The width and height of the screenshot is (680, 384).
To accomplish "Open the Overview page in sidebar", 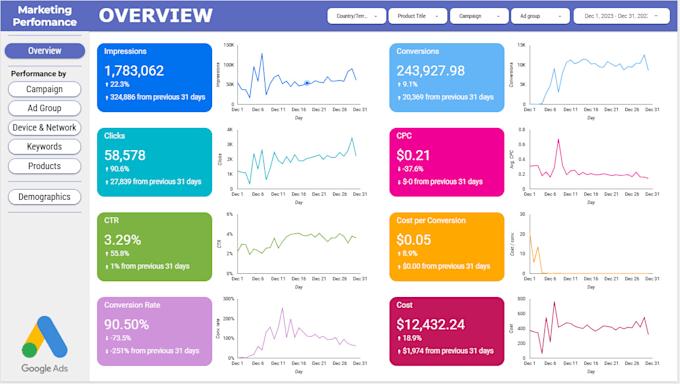I will pyautogui.click(x=45, y=51).
